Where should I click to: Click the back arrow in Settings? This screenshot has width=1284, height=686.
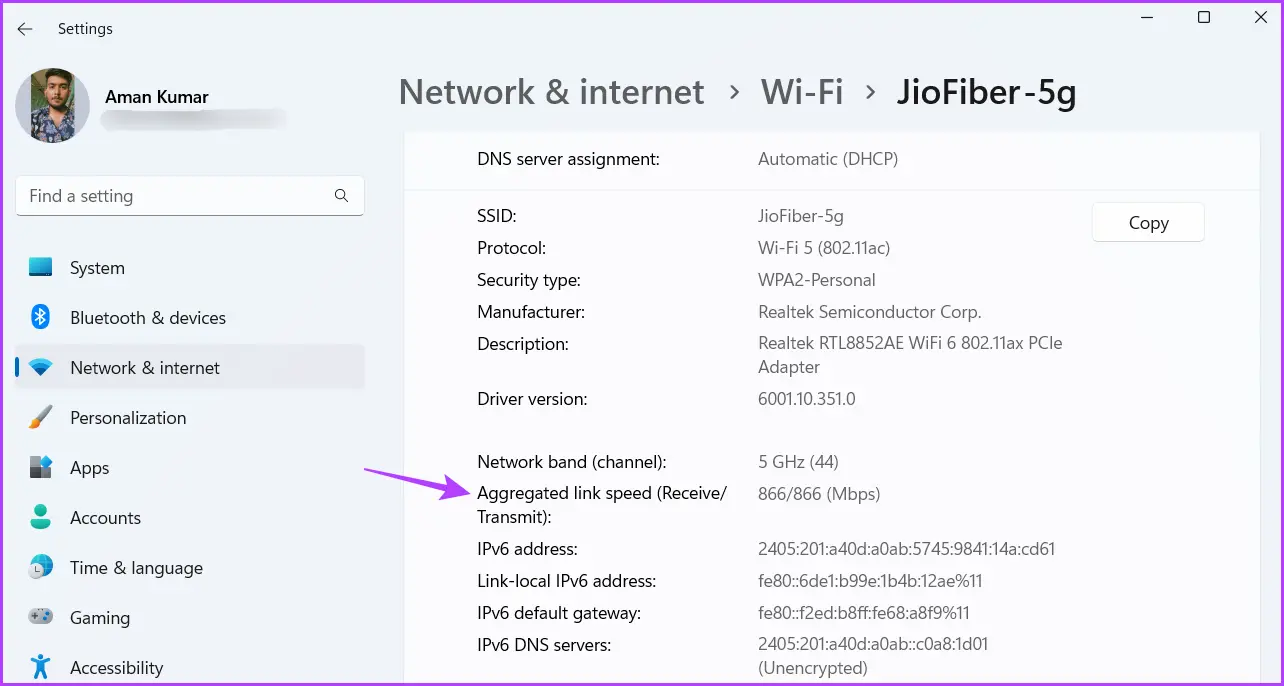coord(25,29)
